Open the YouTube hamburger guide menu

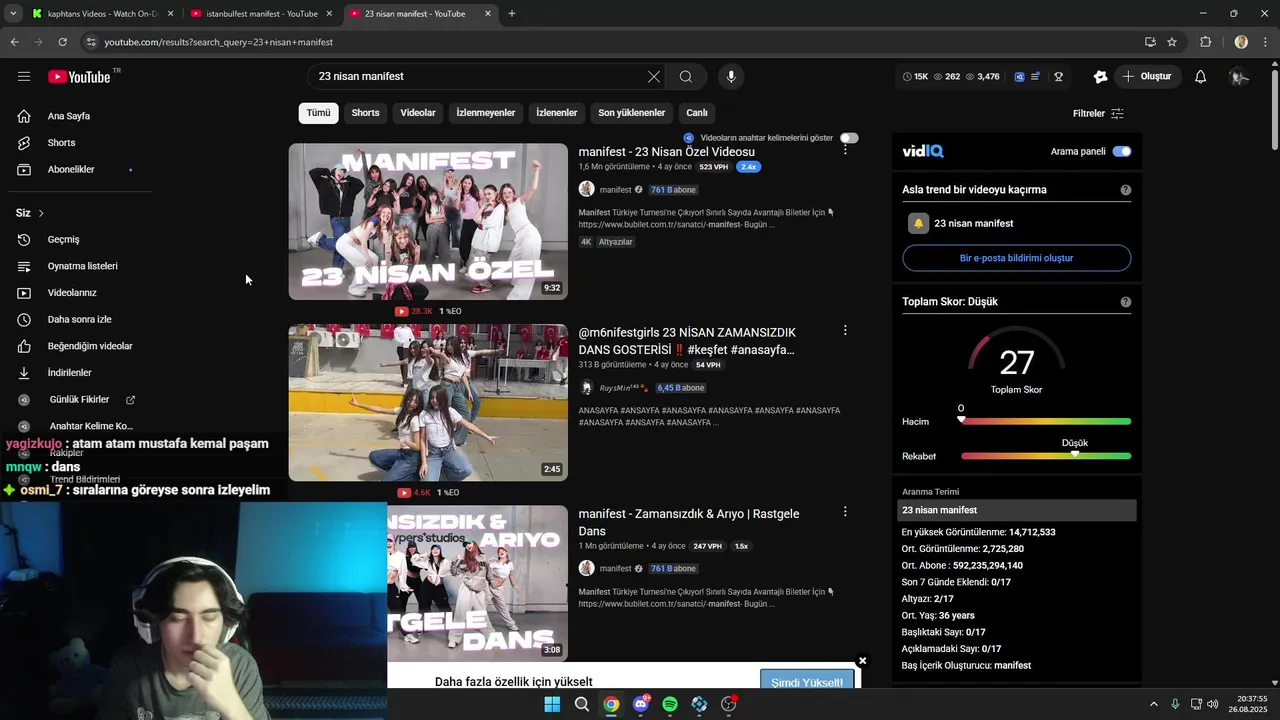click(x=24, y=77)
